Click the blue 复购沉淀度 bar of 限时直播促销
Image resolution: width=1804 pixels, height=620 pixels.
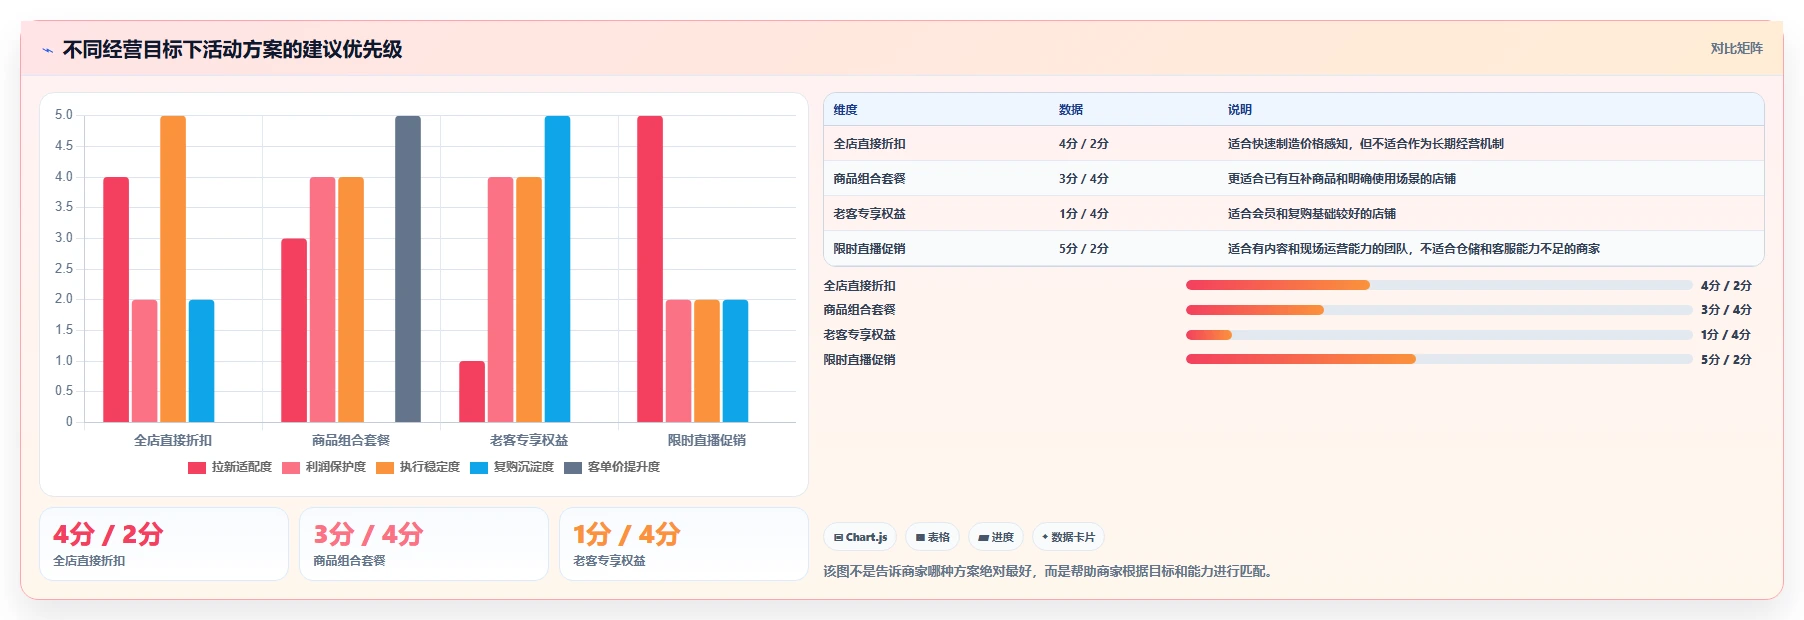[x=735, y=361]
